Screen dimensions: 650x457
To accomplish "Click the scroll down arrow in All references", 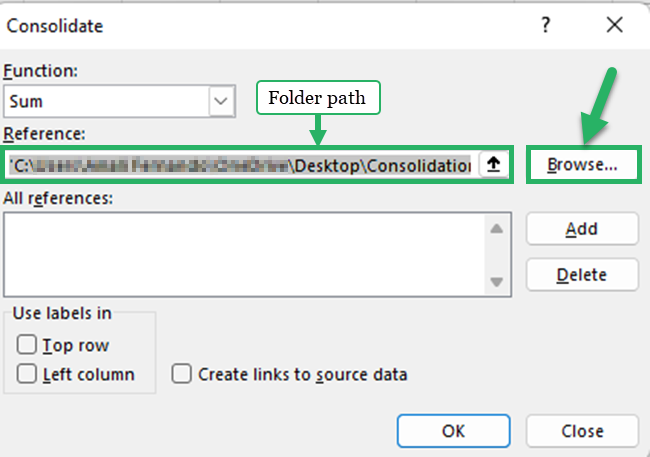I will [495, 282].
